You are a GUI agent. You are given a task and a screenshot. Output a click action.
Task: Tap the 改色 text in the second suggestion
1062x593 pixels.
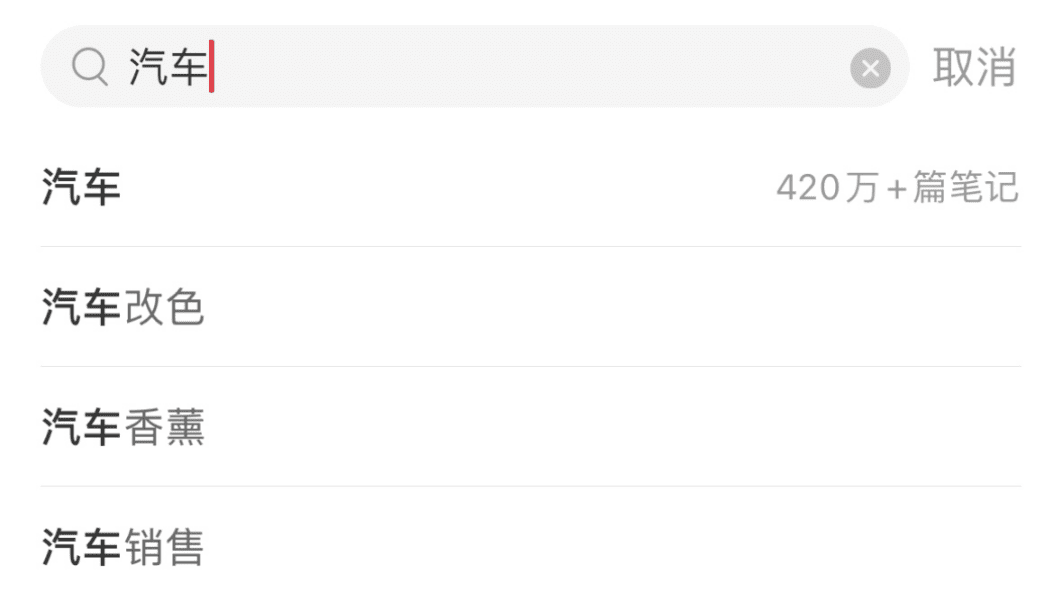click(164, 307)
